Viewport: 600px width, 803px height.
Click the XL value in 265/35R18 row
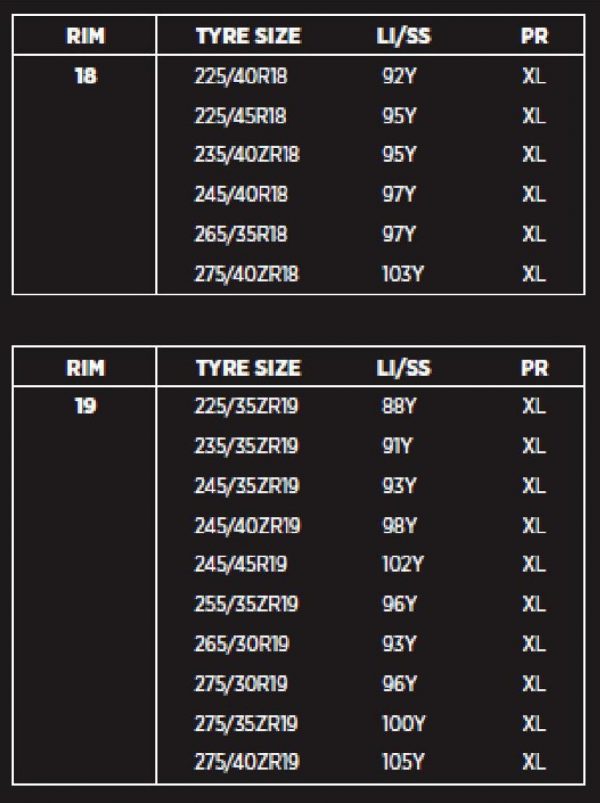533,234
